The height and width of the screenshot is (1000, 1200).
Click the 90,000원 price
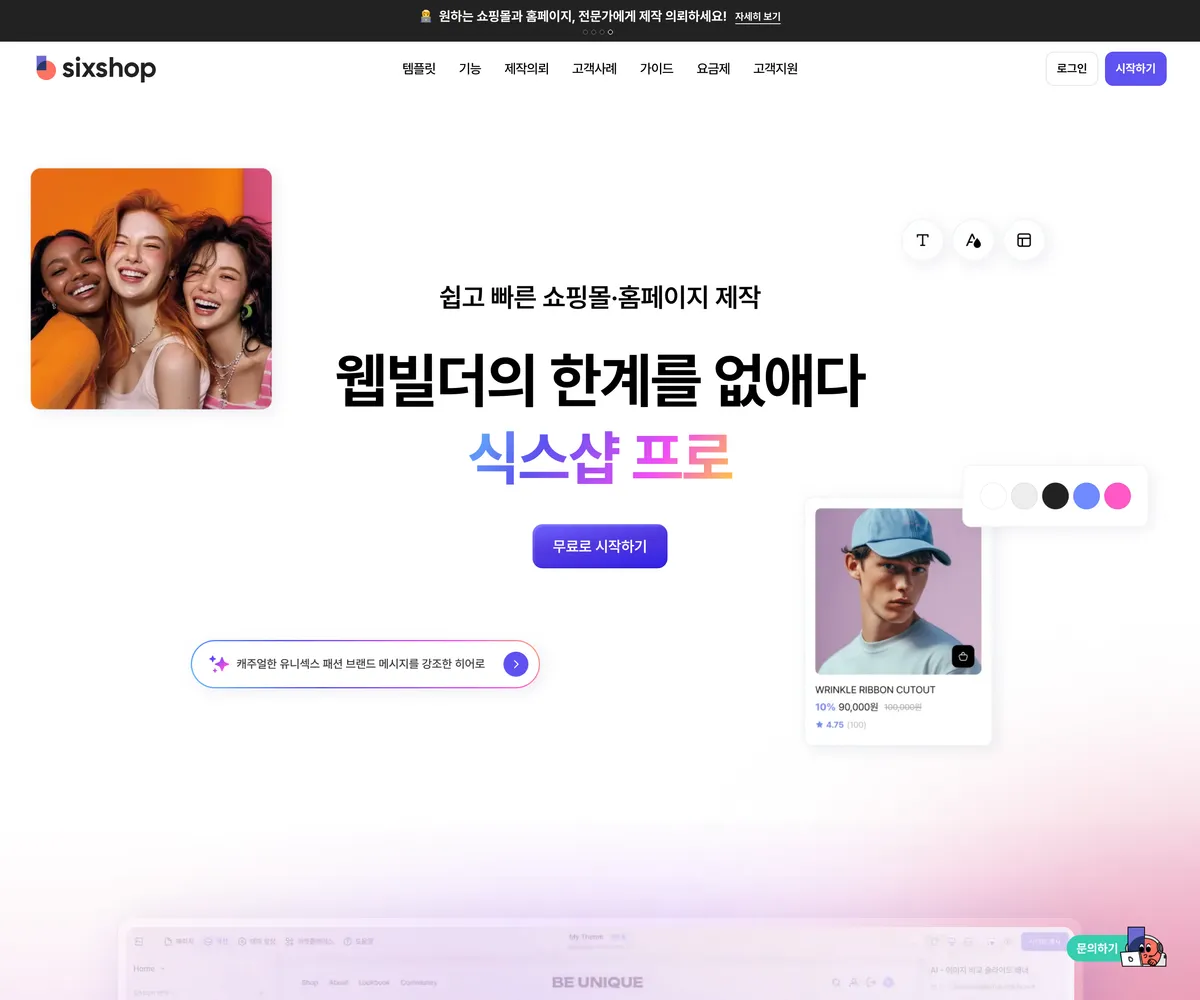[x=858, y=707]
